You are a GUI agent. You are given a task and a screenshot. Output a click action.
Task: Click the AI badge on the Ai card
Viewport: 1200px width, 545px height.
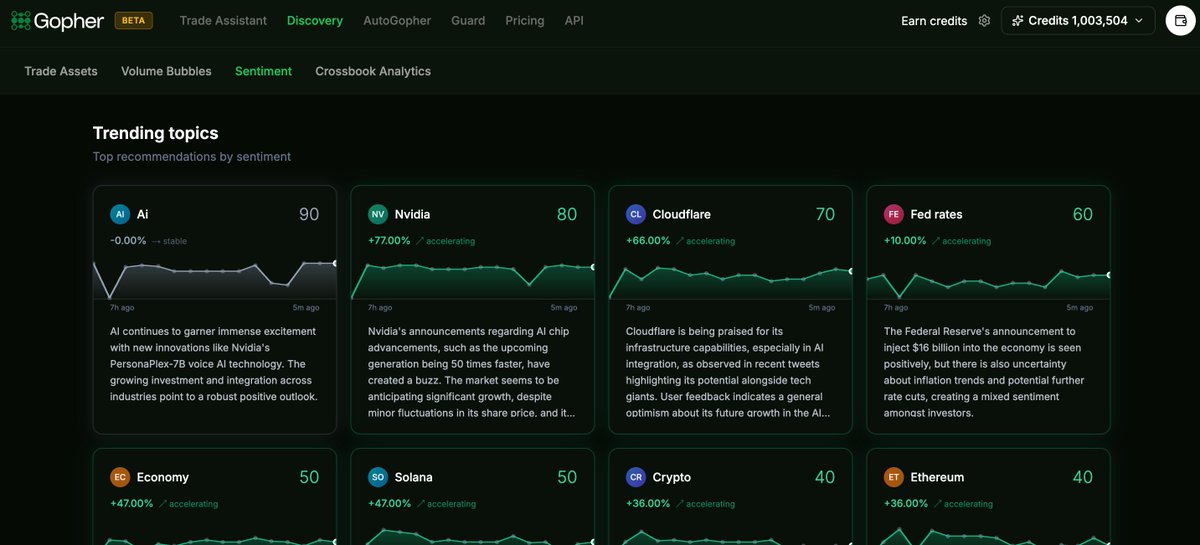(120, 214)
